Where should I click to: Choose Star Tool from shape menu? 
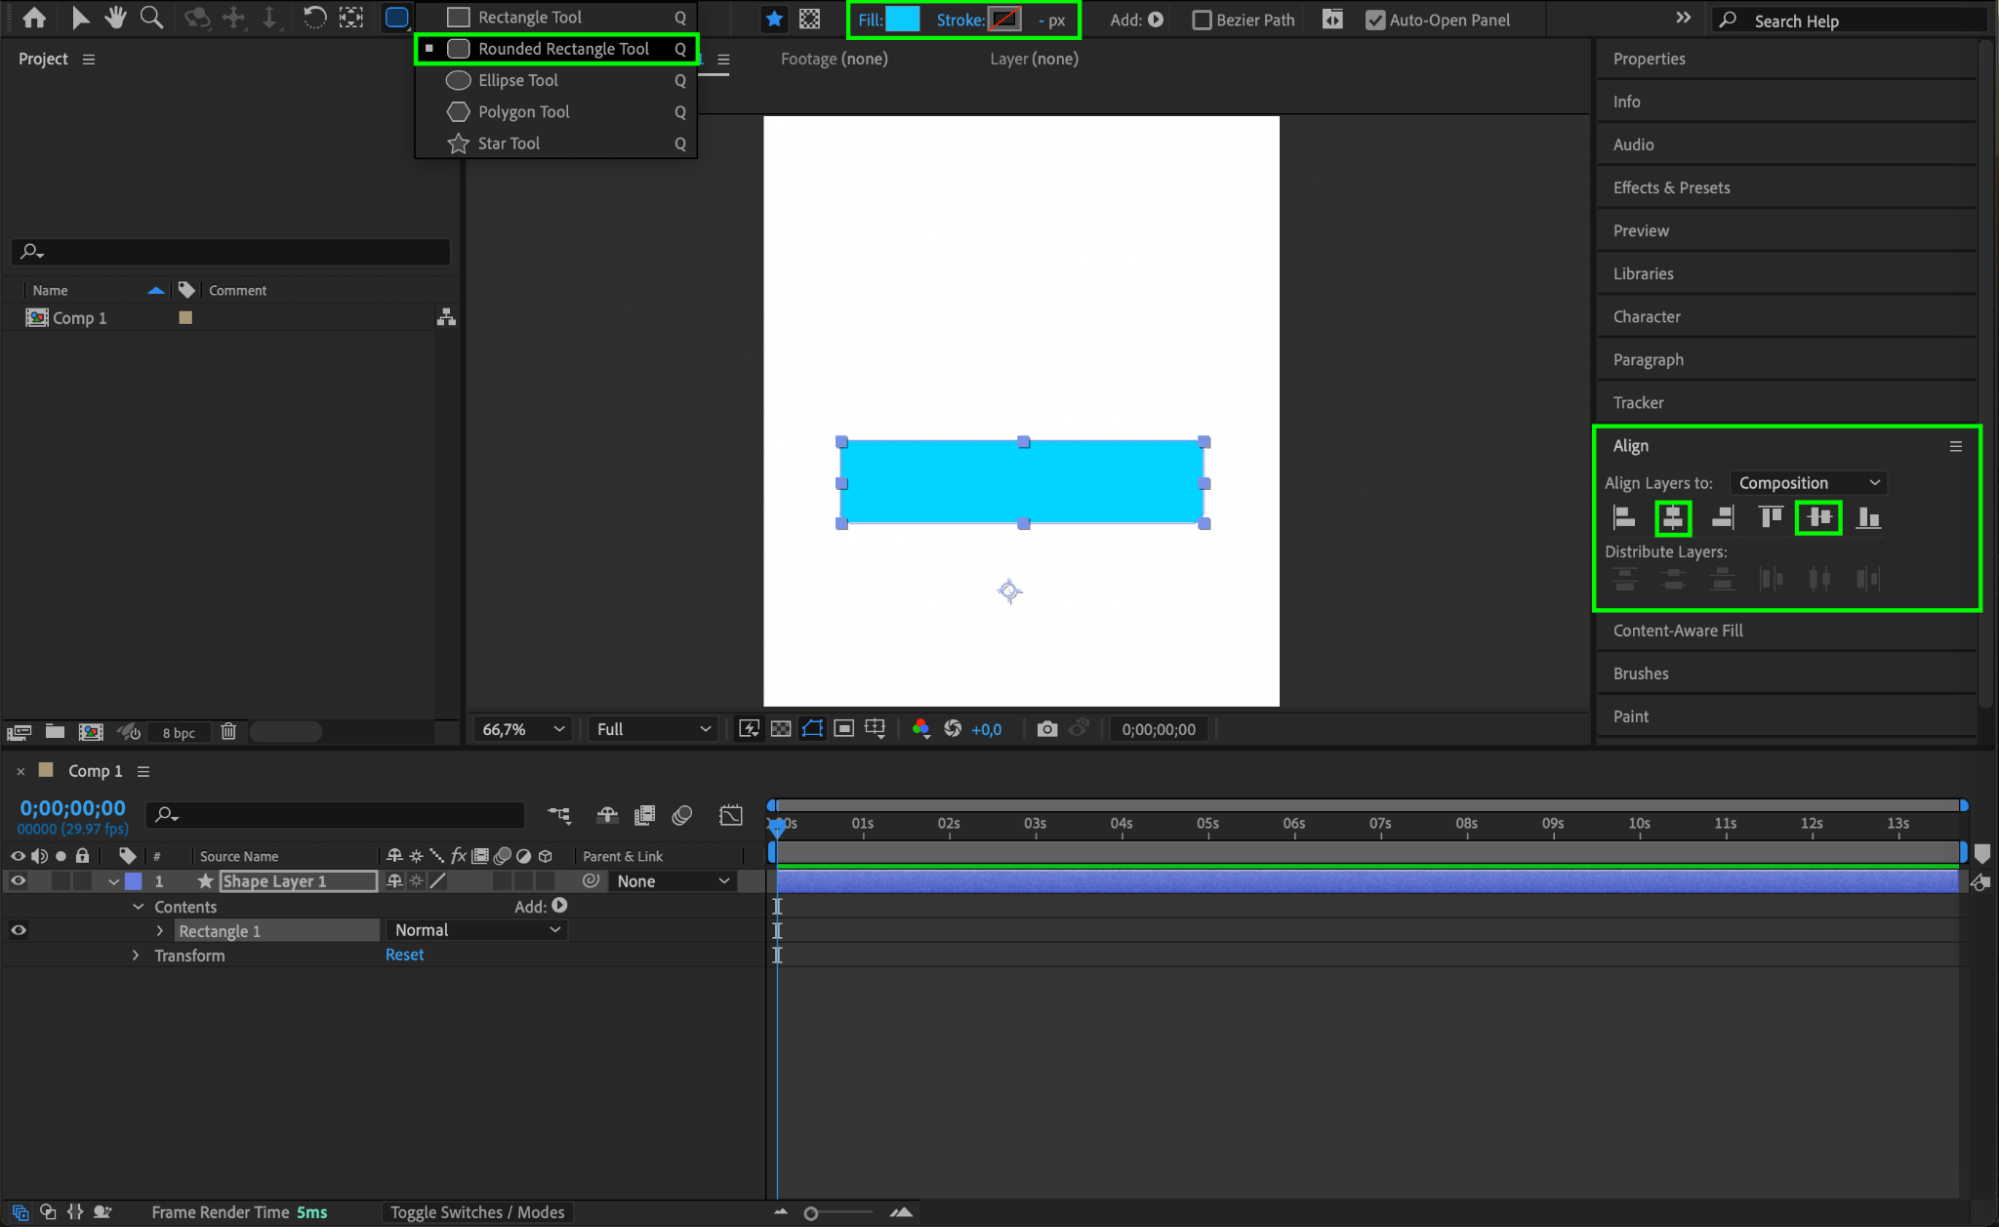click(508, 143)
